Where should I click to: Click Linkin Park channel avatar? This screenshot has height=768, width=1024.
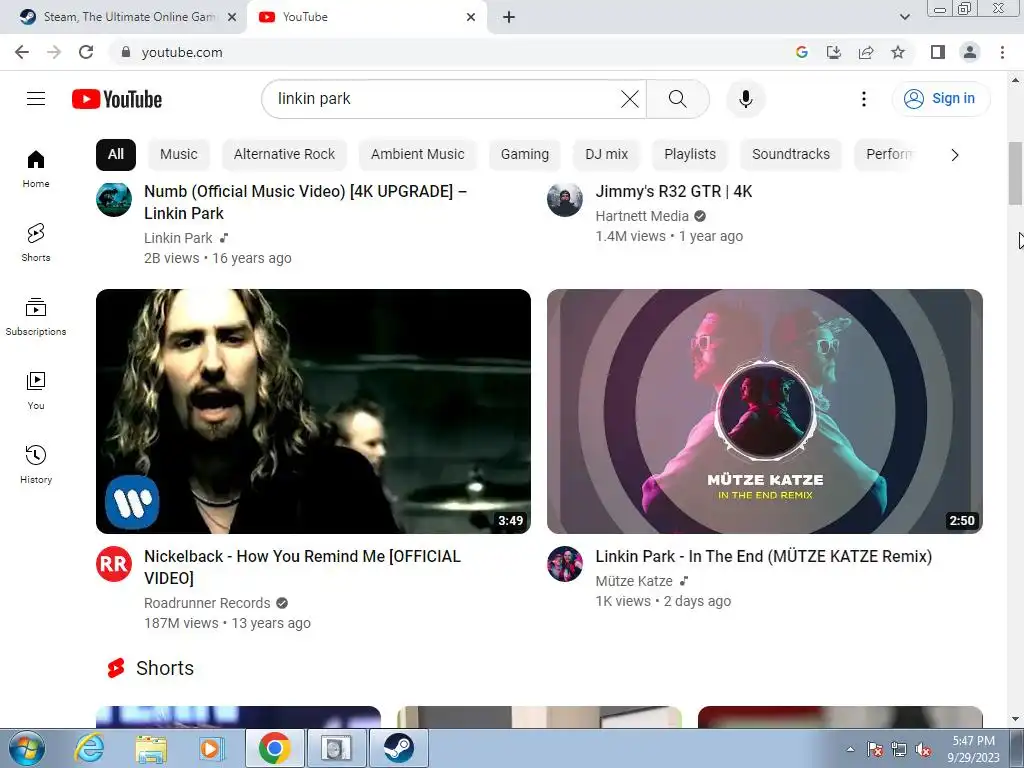pyautogui.click(x=114, y=199)
